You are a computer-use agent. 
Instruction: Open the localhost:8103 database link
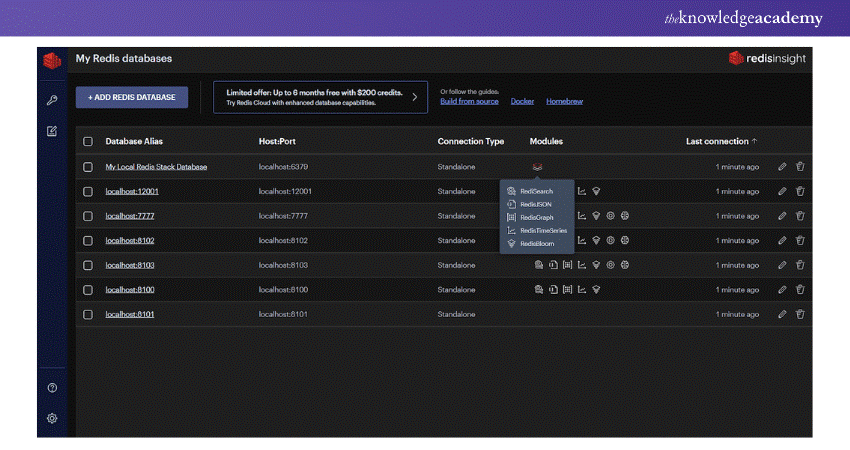pos(130,265)
